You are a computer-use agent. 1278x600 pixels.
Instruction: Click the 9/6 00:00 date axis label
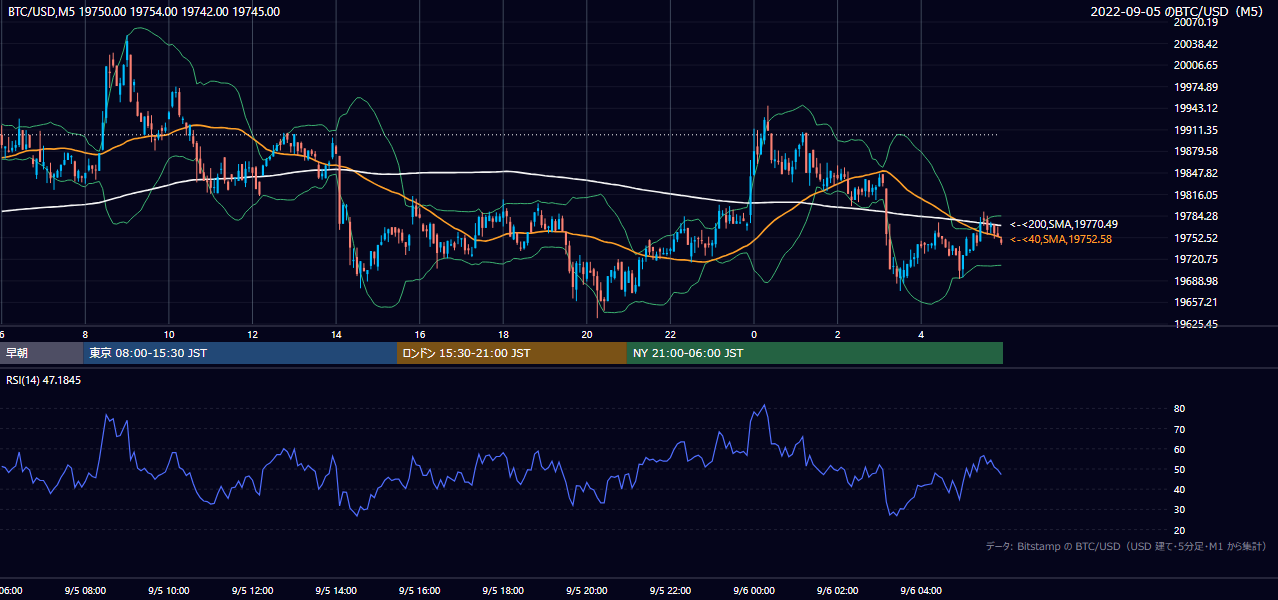click(754, 590)
